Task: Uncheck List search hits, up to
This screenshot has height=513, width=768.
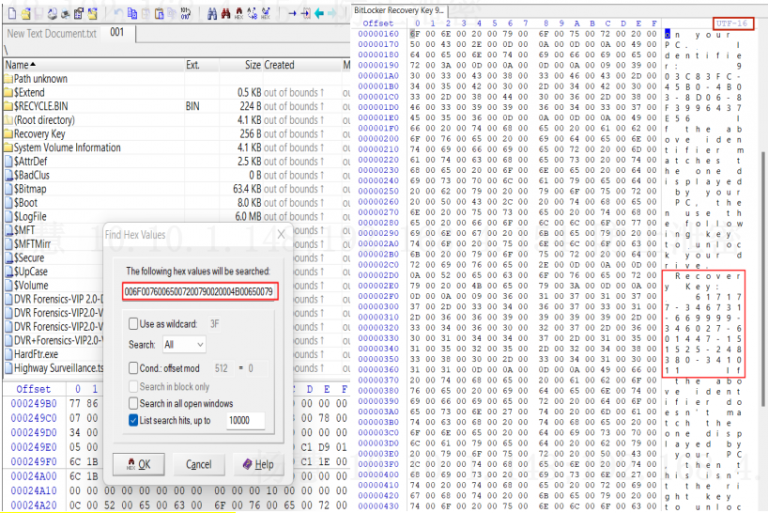Action: [x=133, y=420]
